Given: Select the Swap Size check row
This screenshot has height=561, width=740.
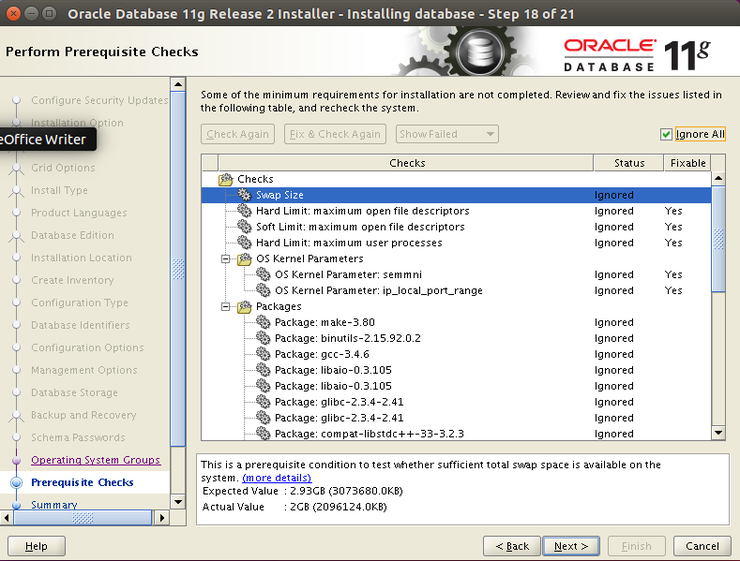Looking at the screenshot, I should coord(456,195).
